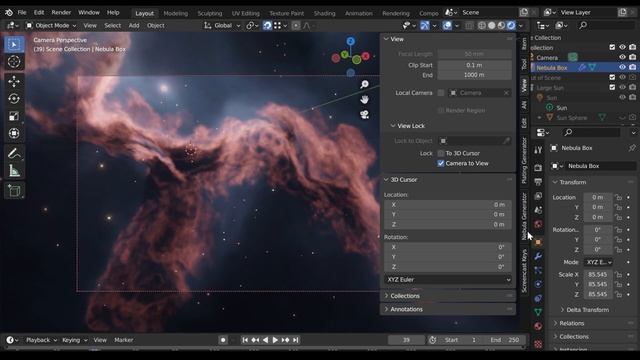Select the Add Cube tool

(x=14, y=191)
